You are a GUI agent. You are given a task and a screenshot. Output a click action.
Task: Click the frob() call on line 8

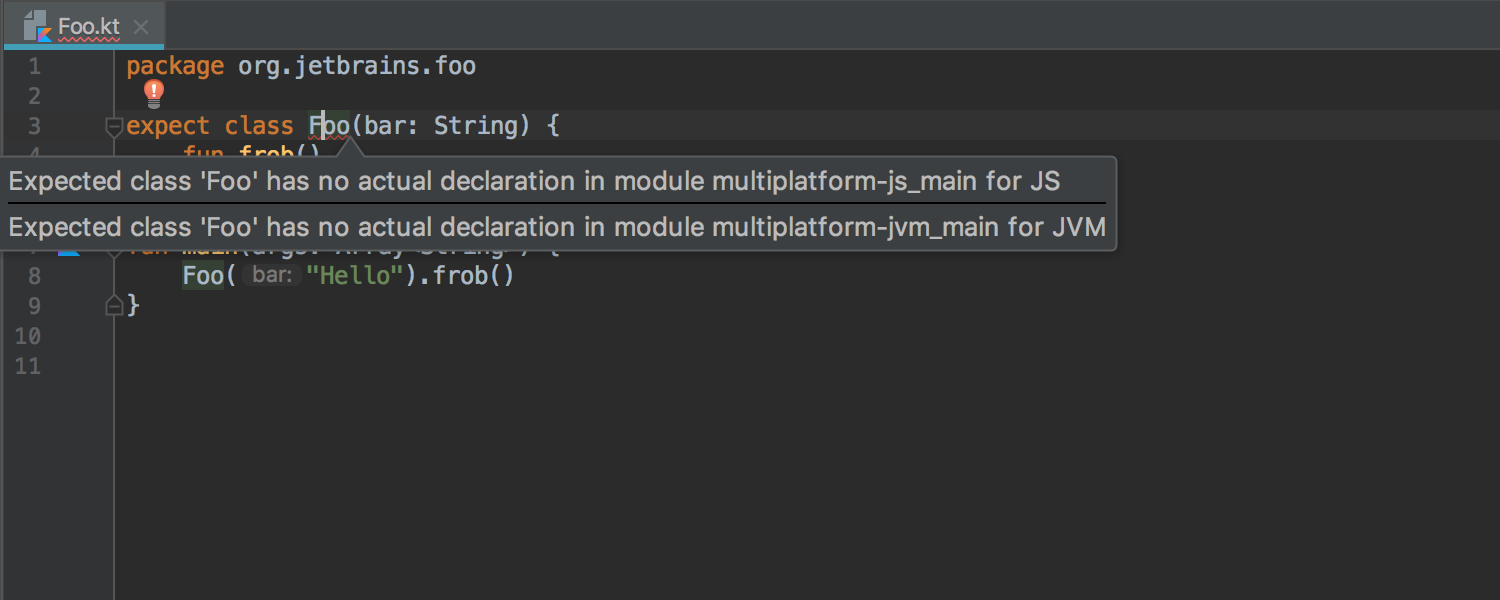[474, 275]
